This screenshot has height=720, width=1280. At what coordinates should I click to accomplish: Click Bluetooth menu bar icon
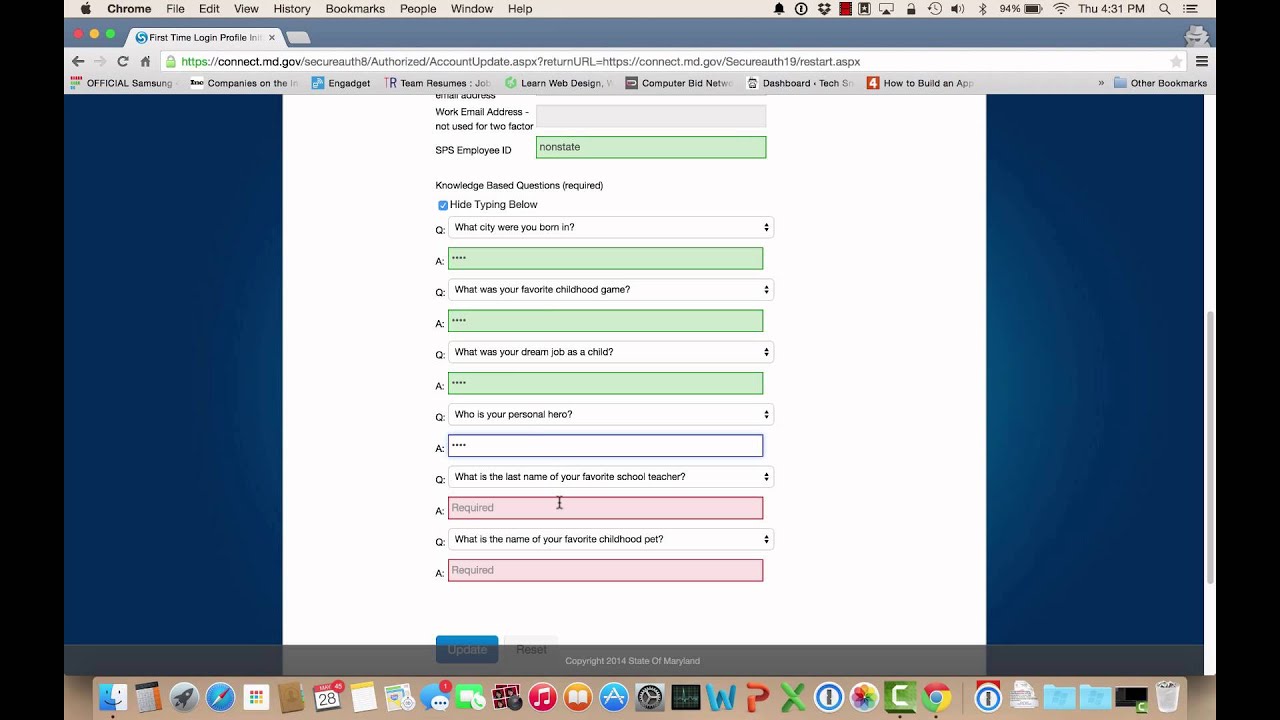tap(982, 9)
